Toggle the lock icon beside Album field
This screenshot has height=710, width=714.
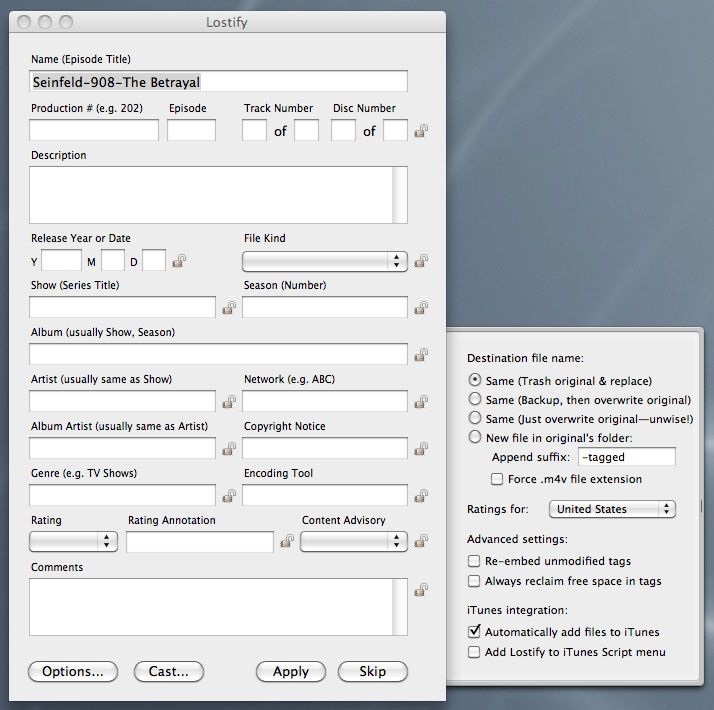tap(421, 355)
